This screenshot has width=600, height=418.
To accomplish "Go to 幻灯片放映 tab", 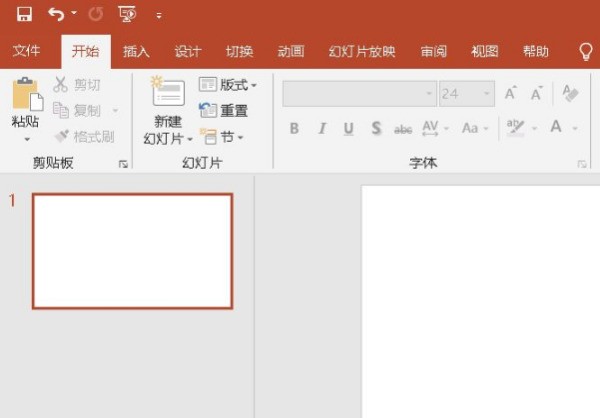I will tap(362, 51).
